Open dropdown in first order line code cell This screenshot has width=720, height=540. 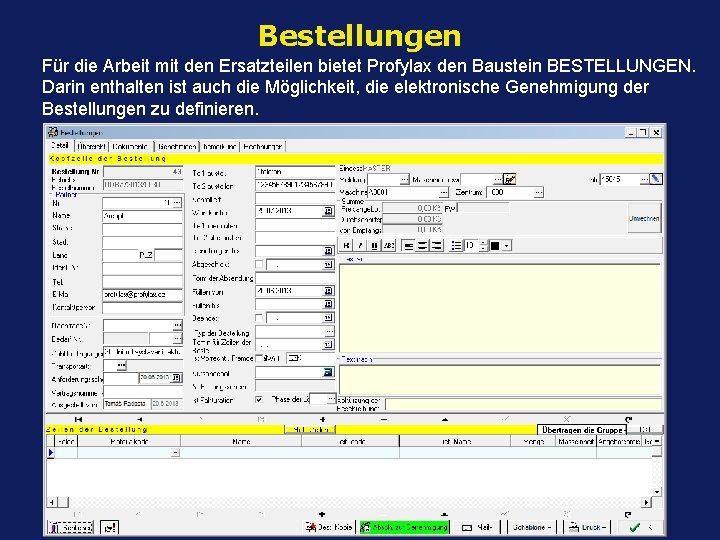pyautogui.click(x=175, y=453)
